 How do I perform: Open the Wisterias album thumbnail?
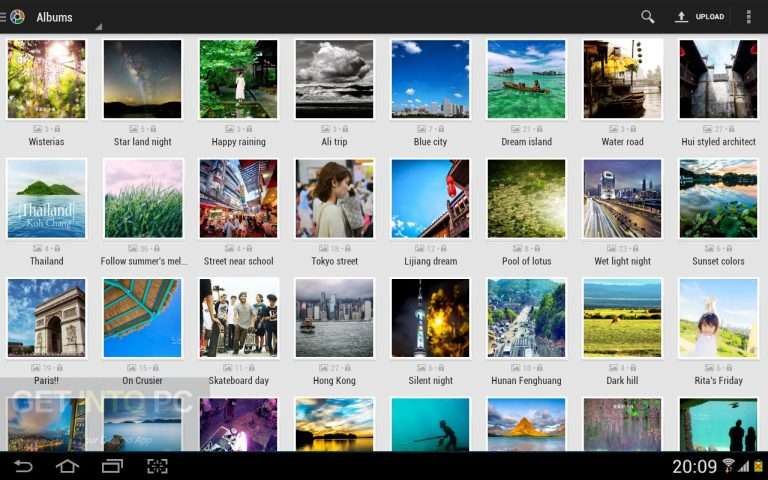coord(47,79)
